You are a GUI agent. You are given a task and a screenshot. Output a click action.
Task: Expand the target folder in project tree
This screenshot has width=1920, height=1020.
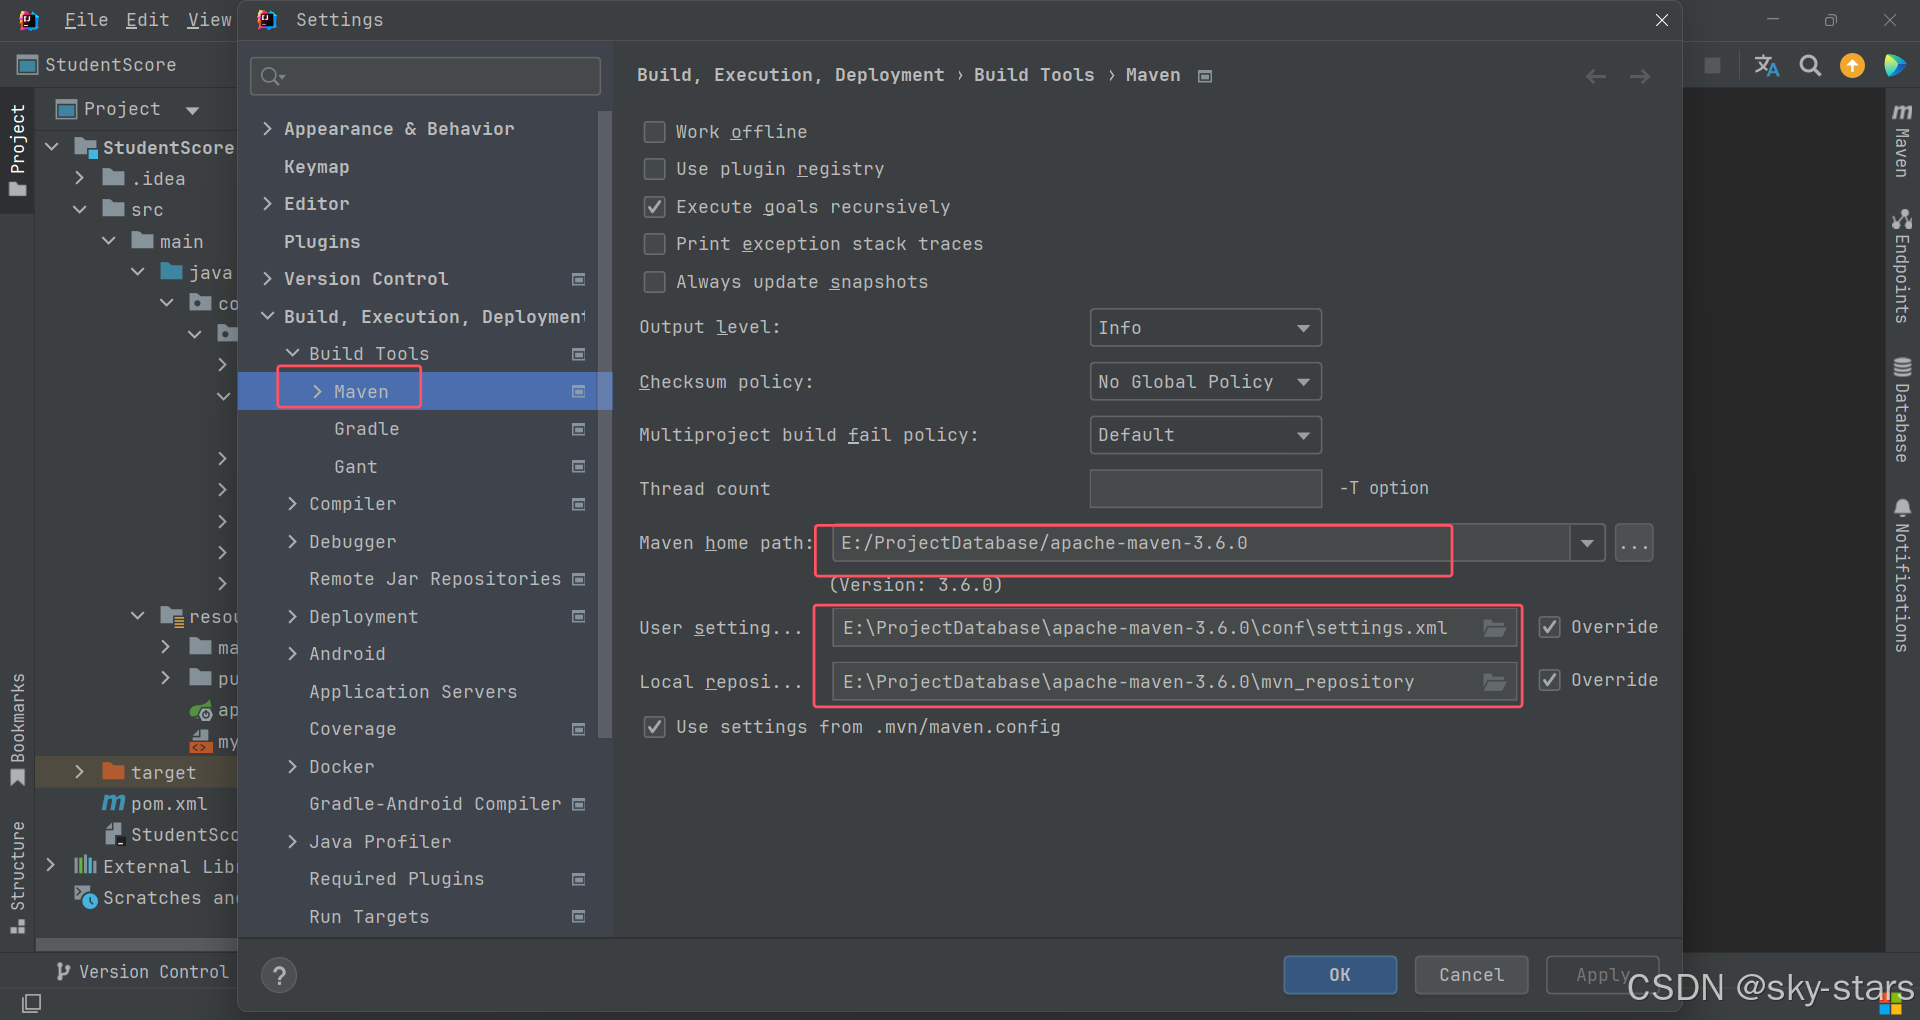pos(79,772)
